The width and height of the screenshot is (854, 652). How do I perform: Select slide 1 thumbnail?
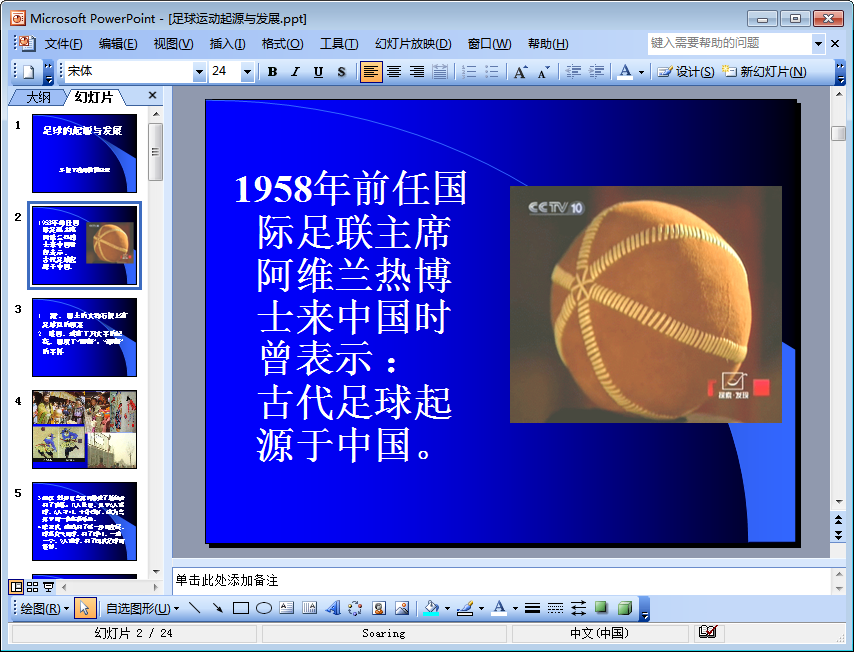point(84,153)
